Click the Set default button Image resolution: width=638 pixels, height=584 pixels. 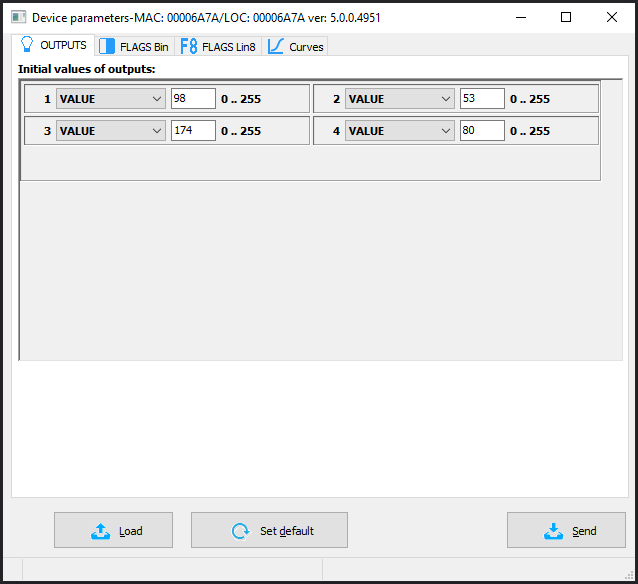pos(269,530)
